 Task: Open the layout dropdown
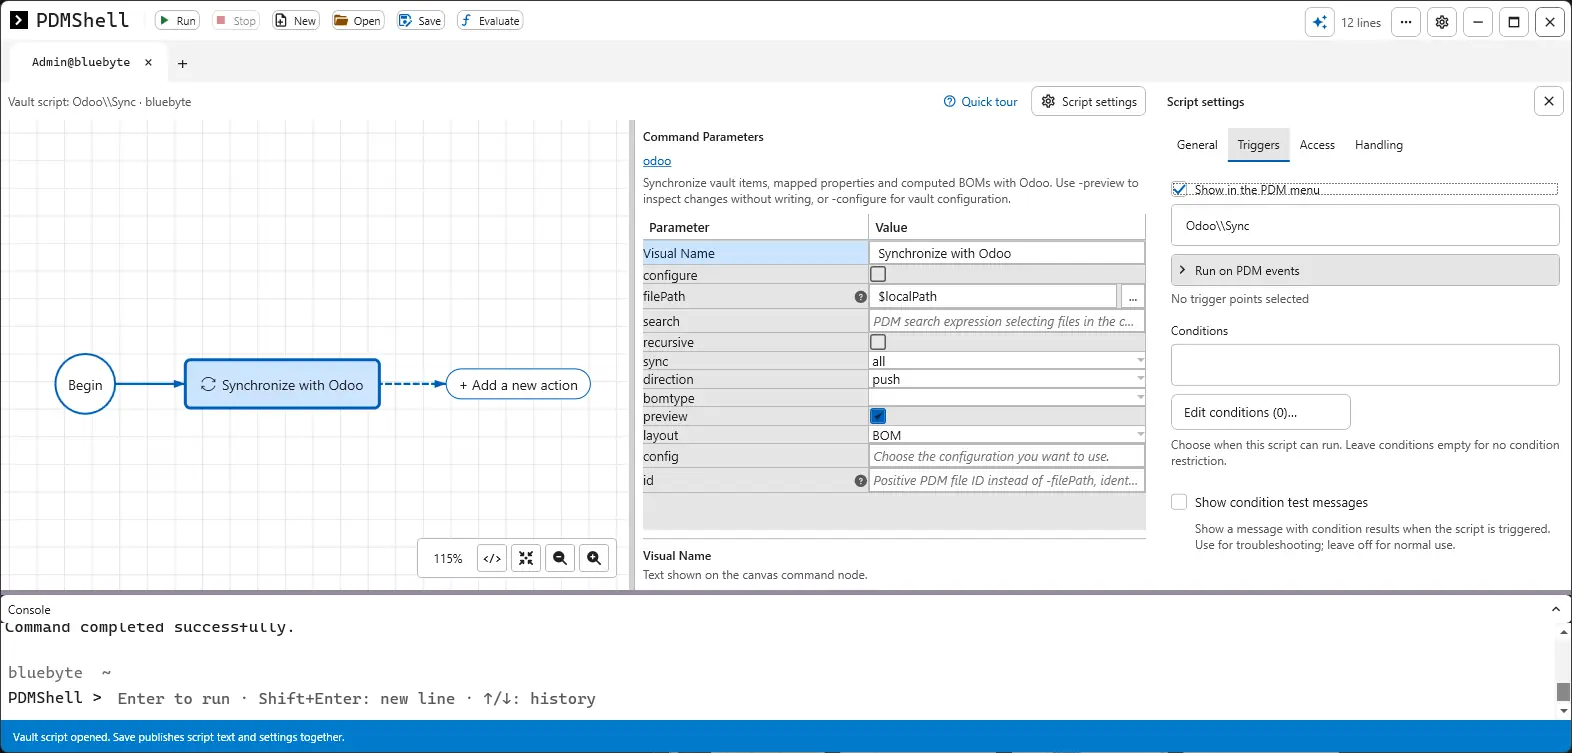pos(1007,435)
